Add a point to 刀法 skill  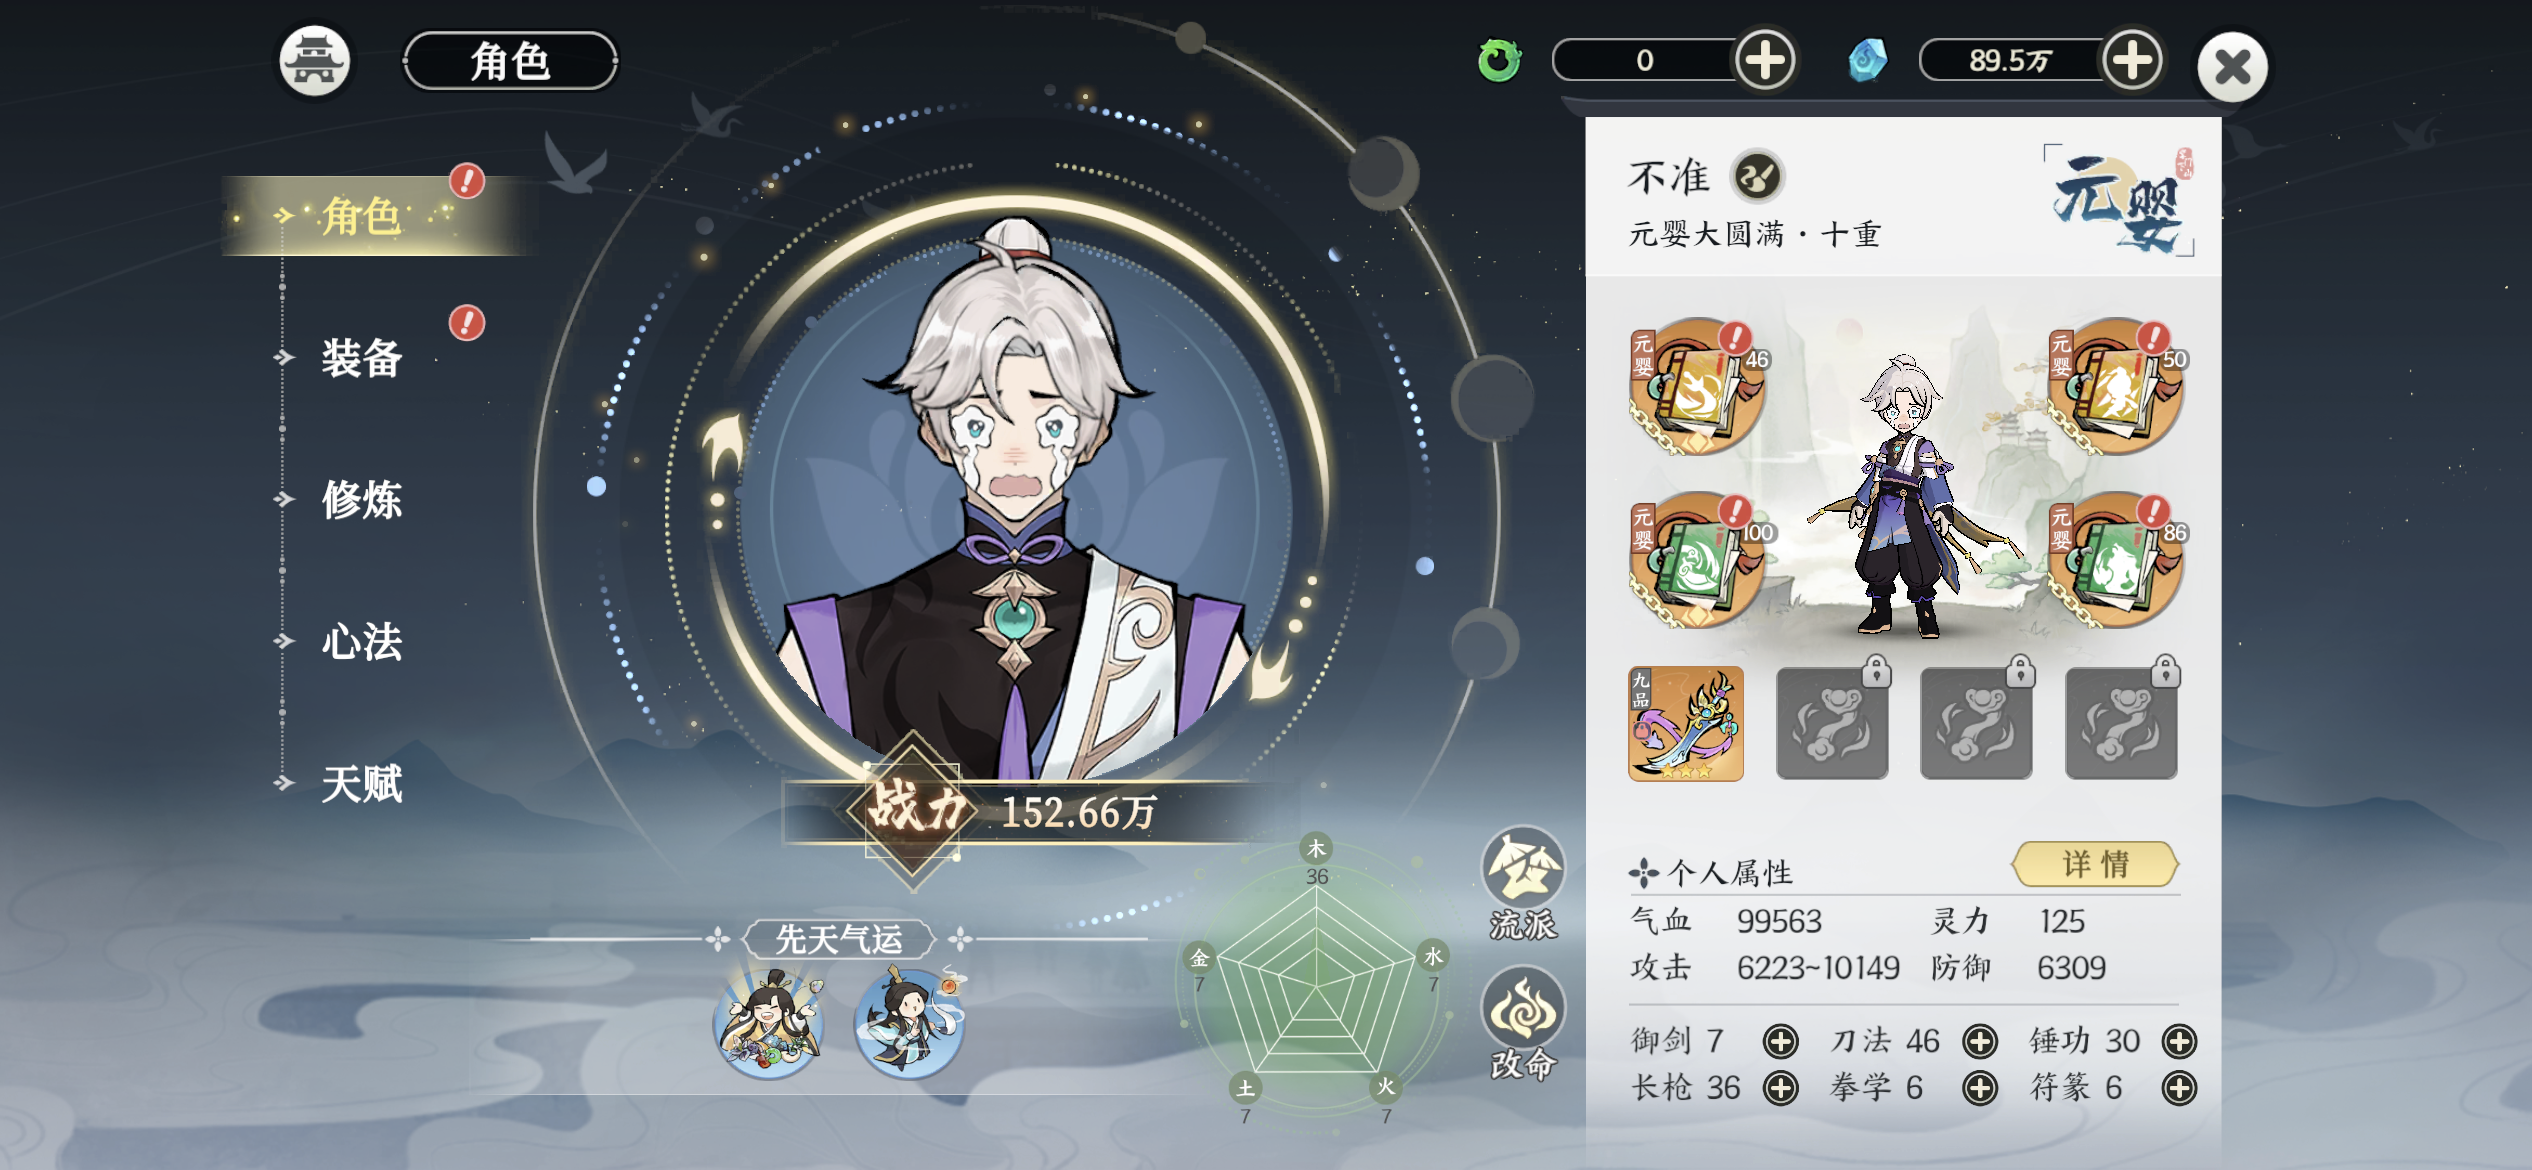click(1980, 1041)
